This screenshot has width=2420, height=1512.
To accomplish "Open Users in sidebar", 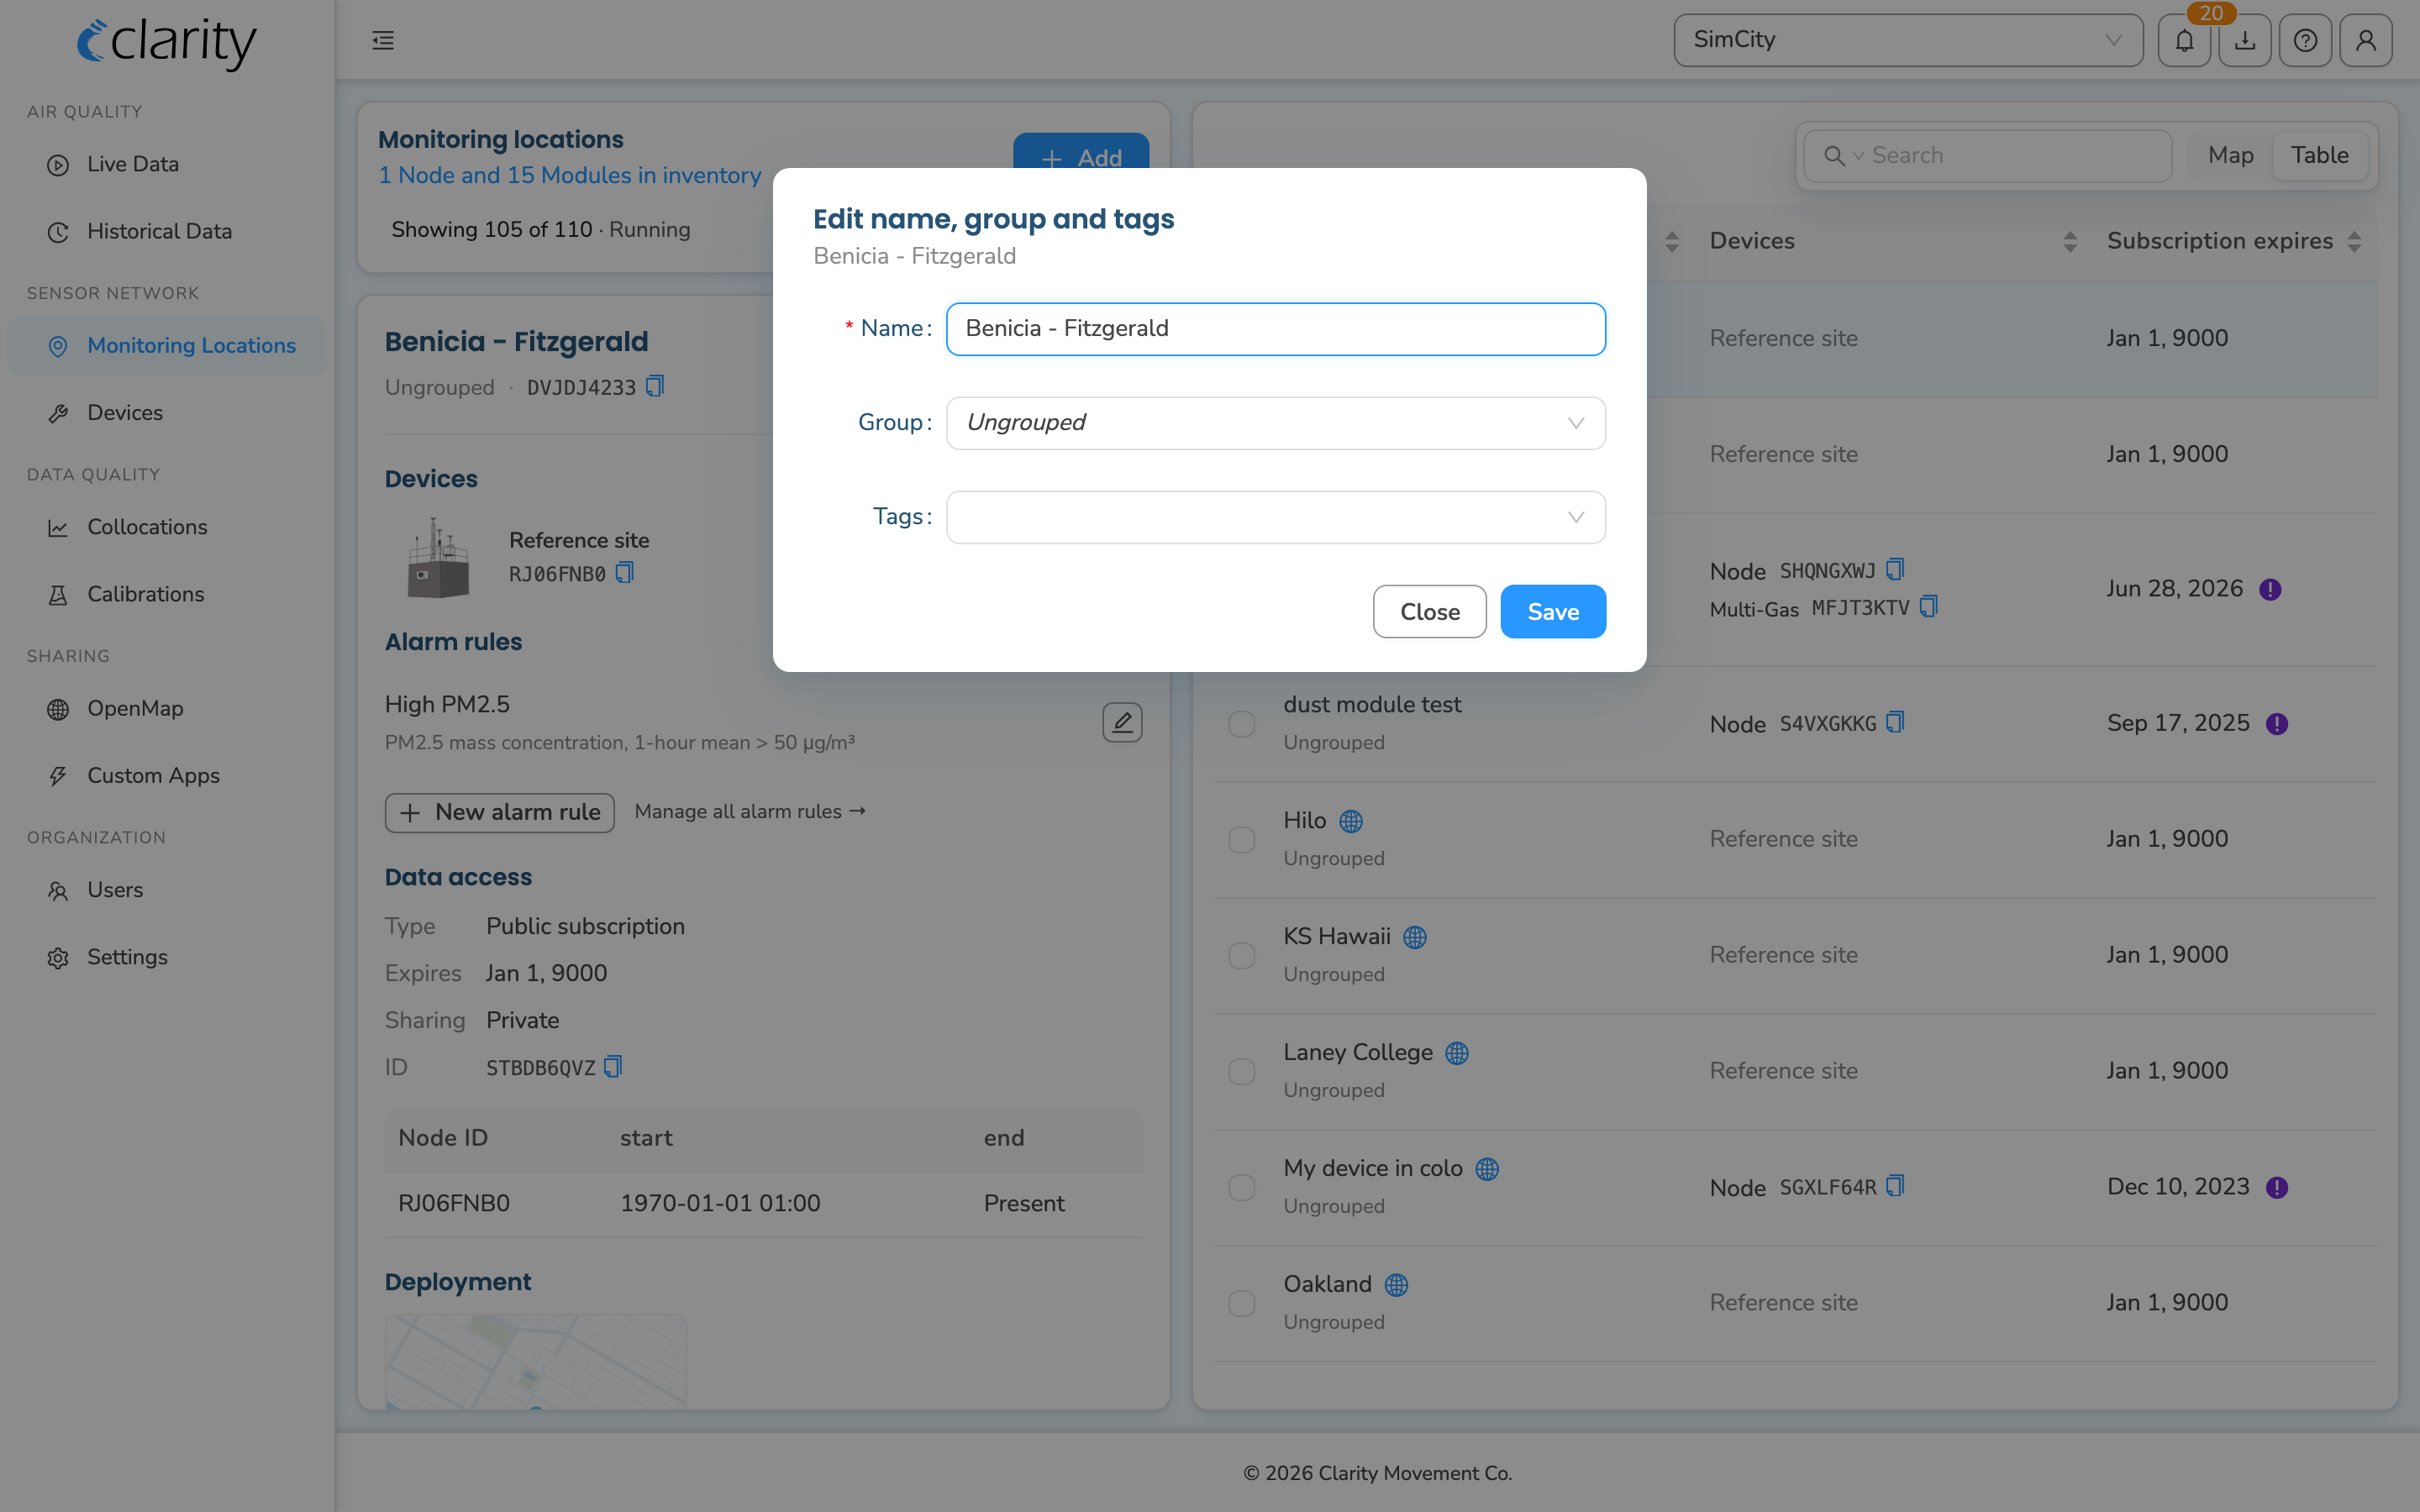I will 167,890.
